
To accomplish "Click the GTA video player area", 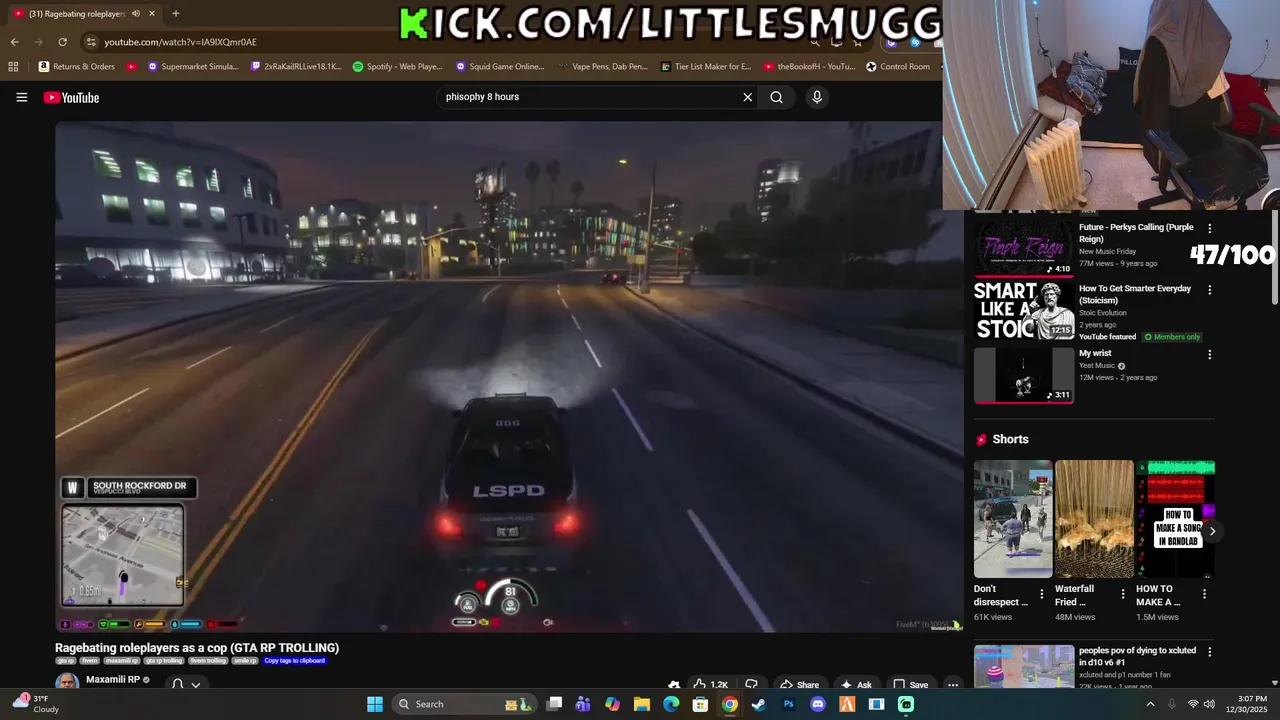I will pos(509,377).
